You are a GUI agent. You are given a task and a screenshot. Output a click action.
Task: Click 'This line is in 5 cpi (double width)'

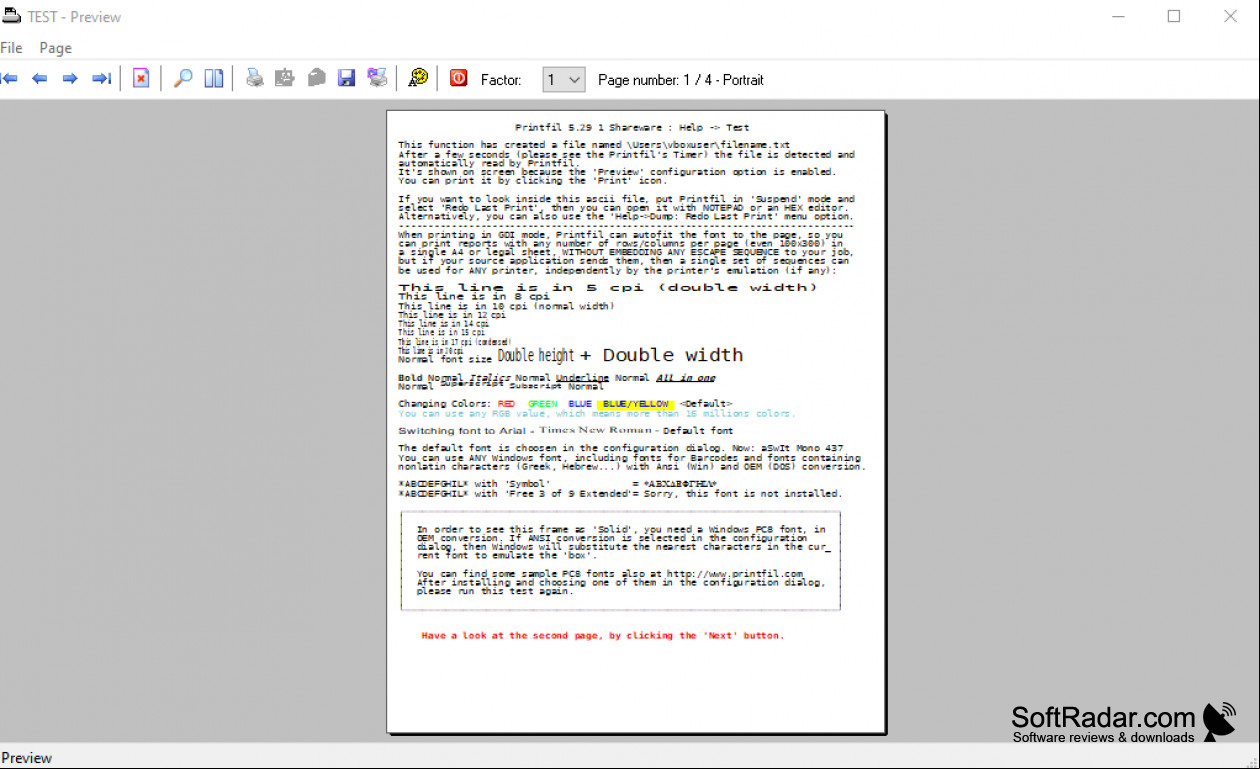click(x=608, y=288)
